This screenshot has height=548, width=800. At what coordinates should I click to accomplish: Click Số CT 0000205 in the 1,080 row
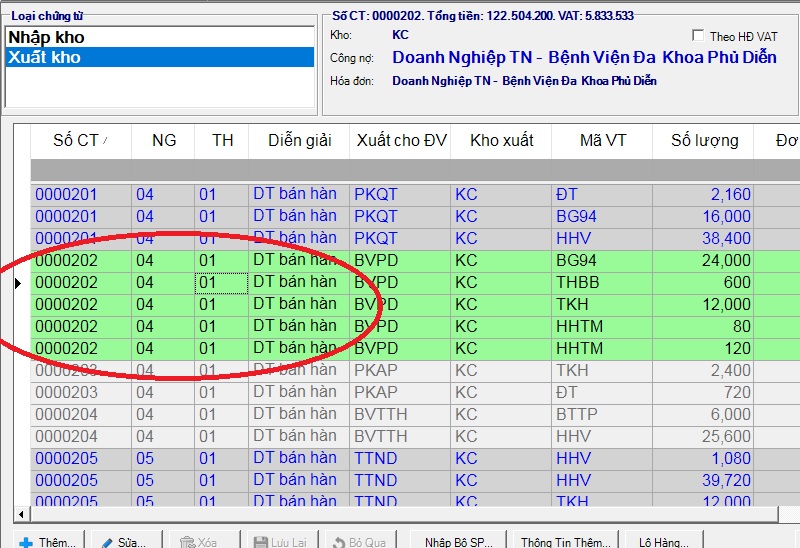click(81, 458)
